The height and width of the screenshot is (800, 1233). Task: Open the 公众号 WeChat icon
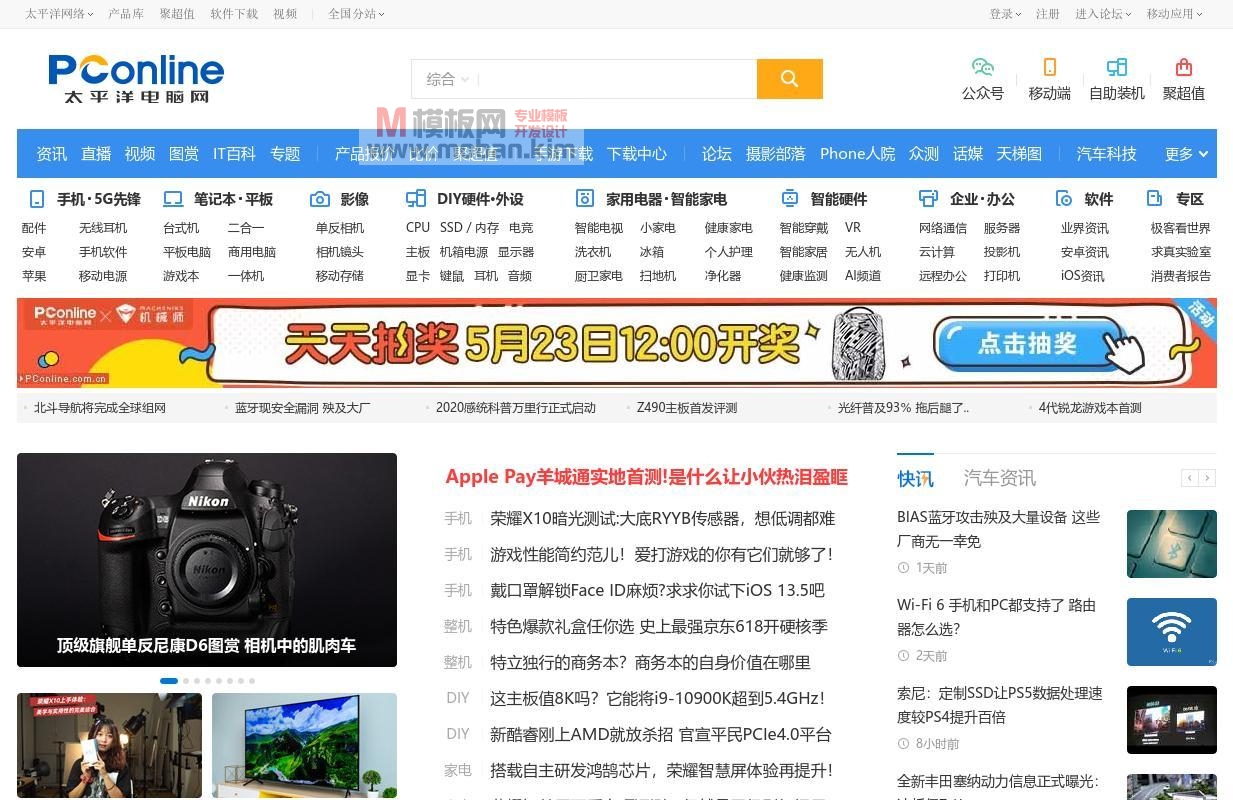click(x=983, y=67)
